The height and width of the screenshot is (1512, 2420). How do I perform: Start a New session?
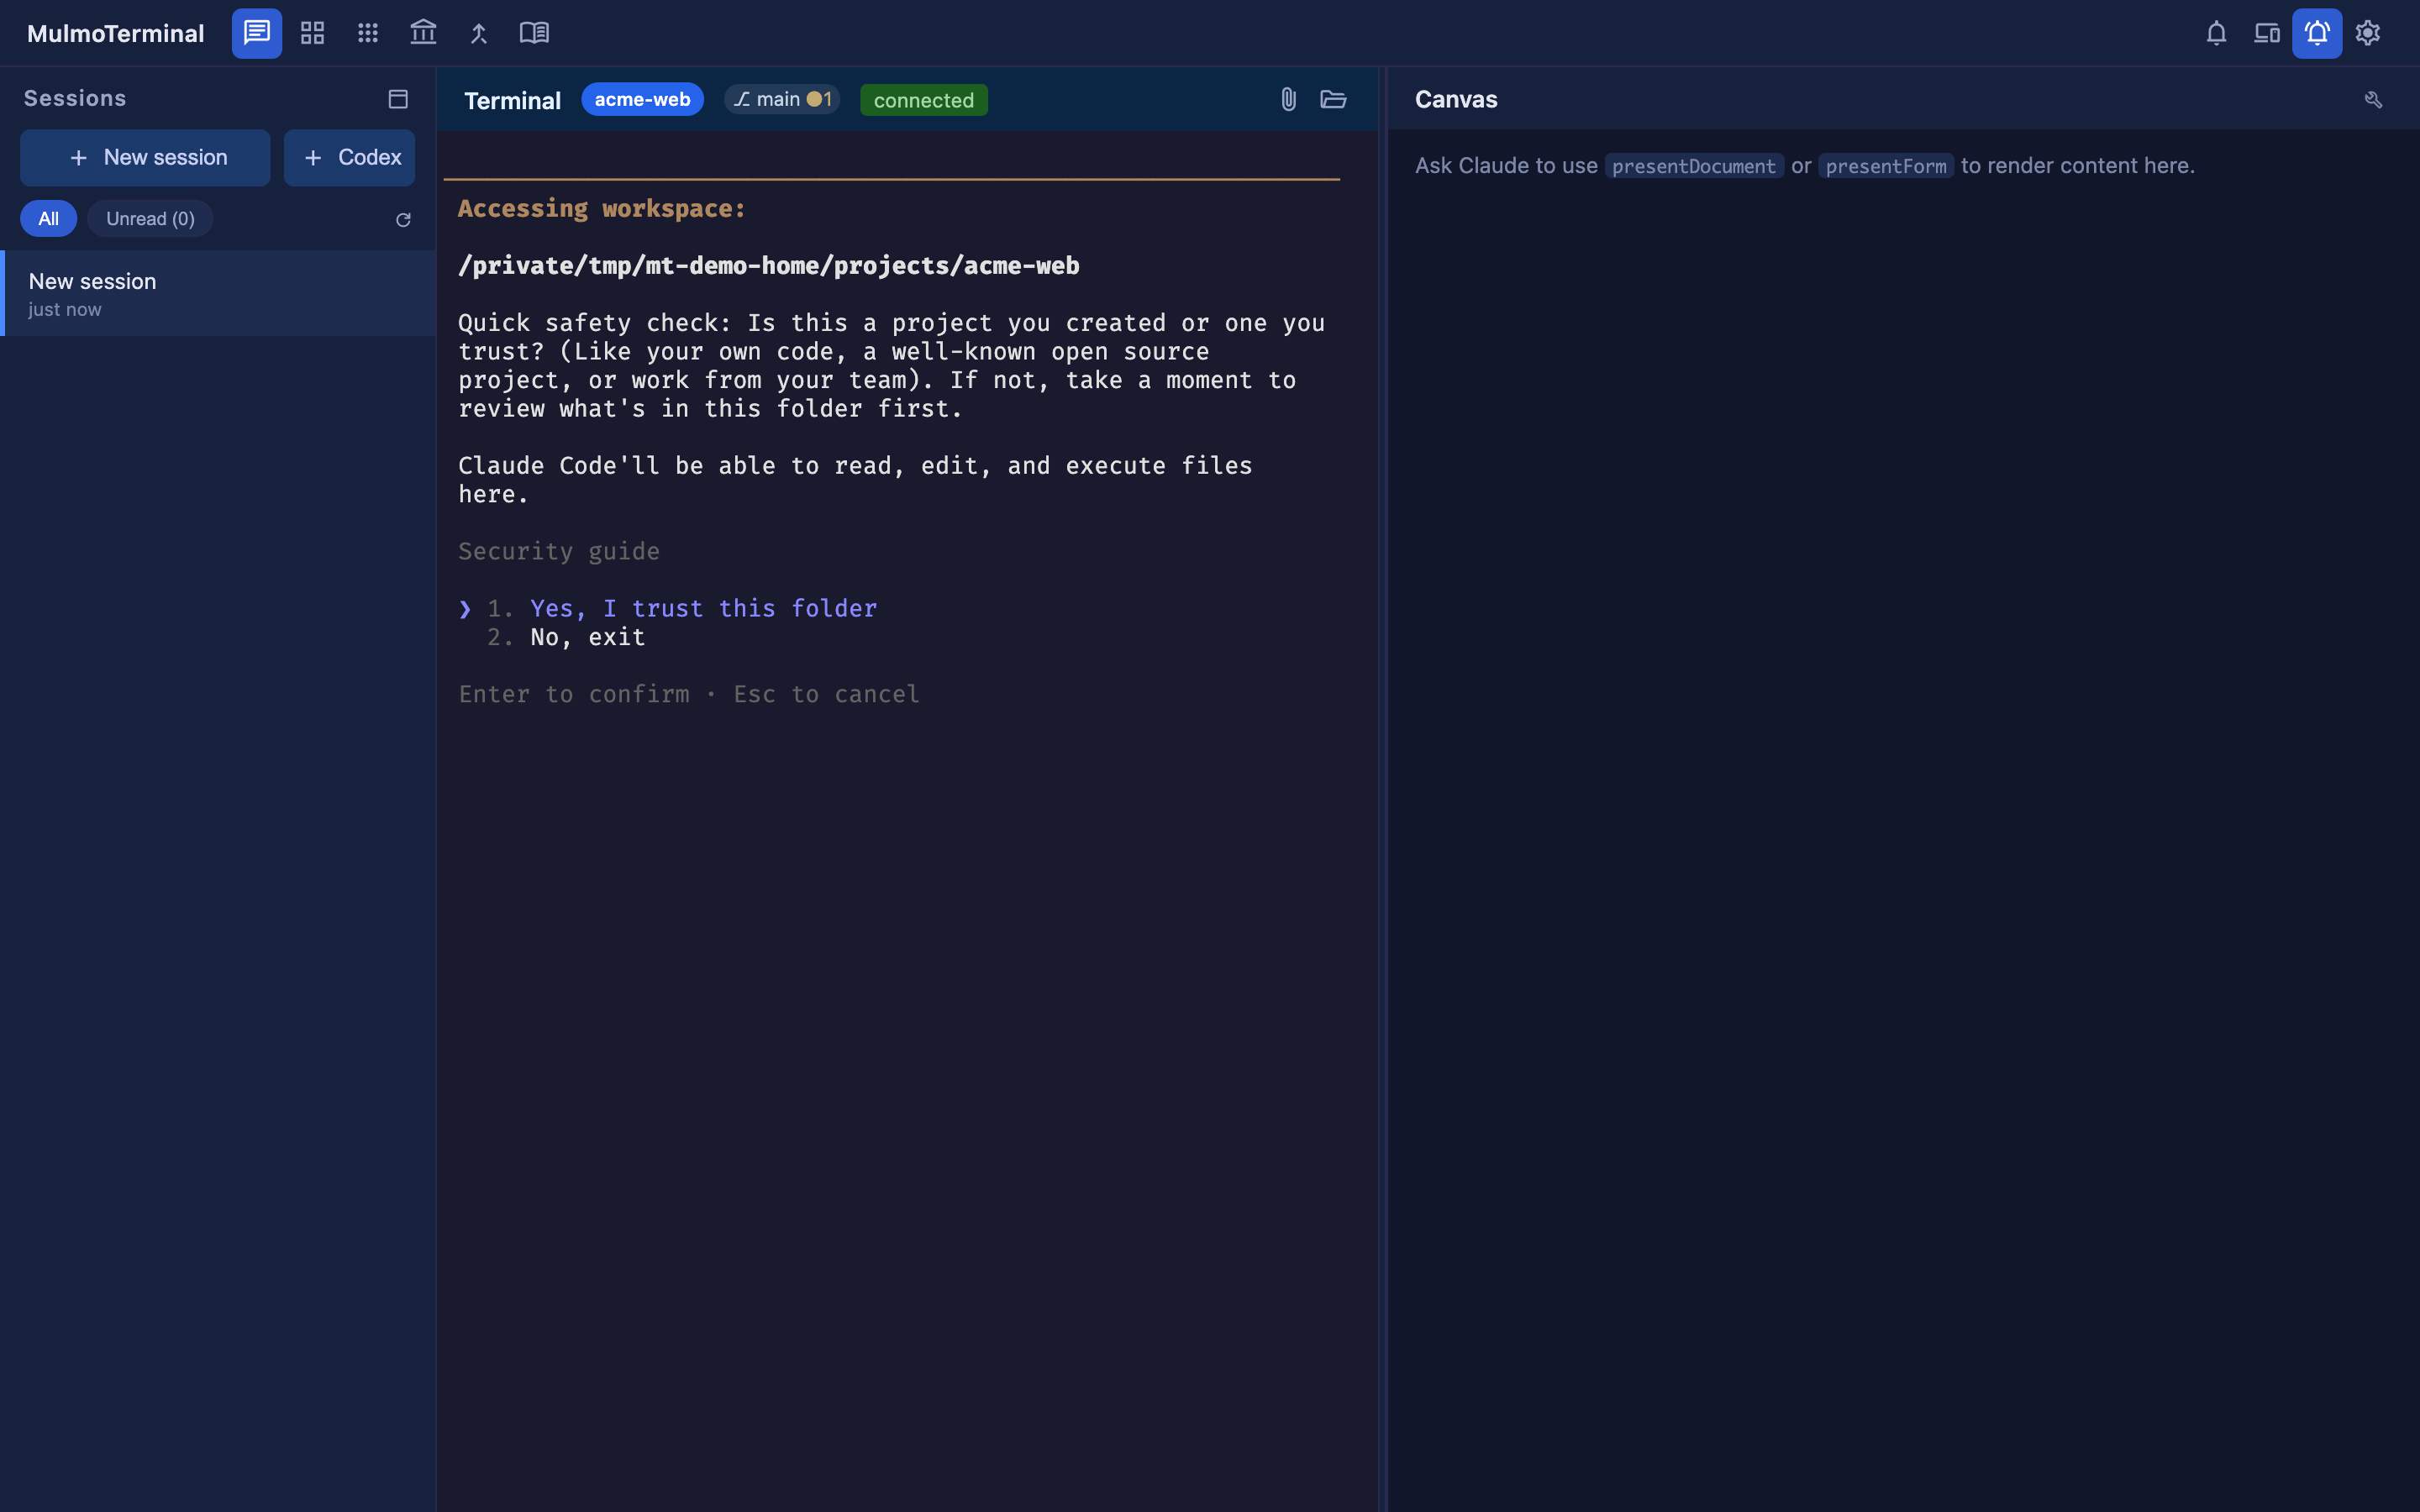click(x=145, y=157)
